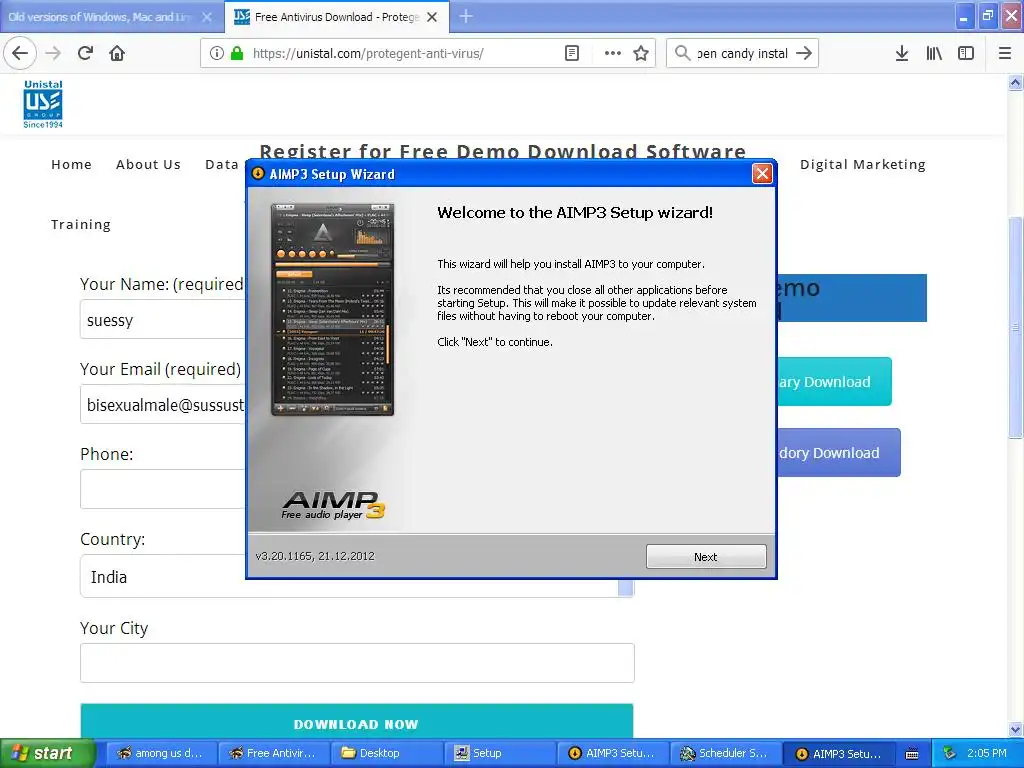Click the blue 'dory Download' button
Image resolution: width=1024 pixels, height=768 pixels.
(839, 453)
